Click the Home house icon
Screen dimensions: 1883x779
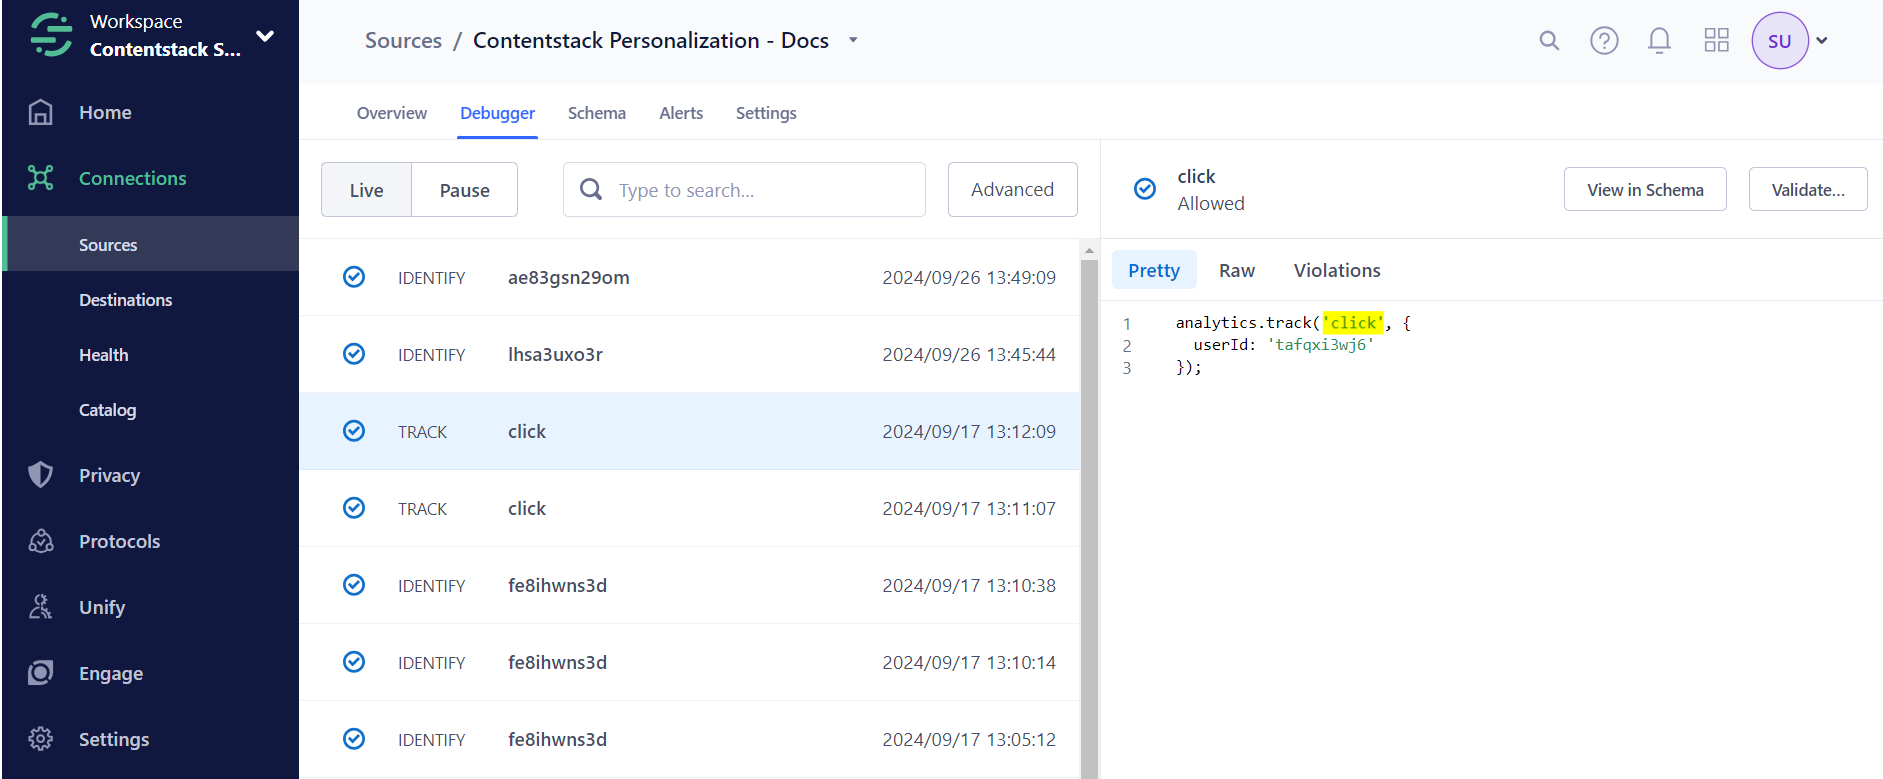tap(40, 112)
